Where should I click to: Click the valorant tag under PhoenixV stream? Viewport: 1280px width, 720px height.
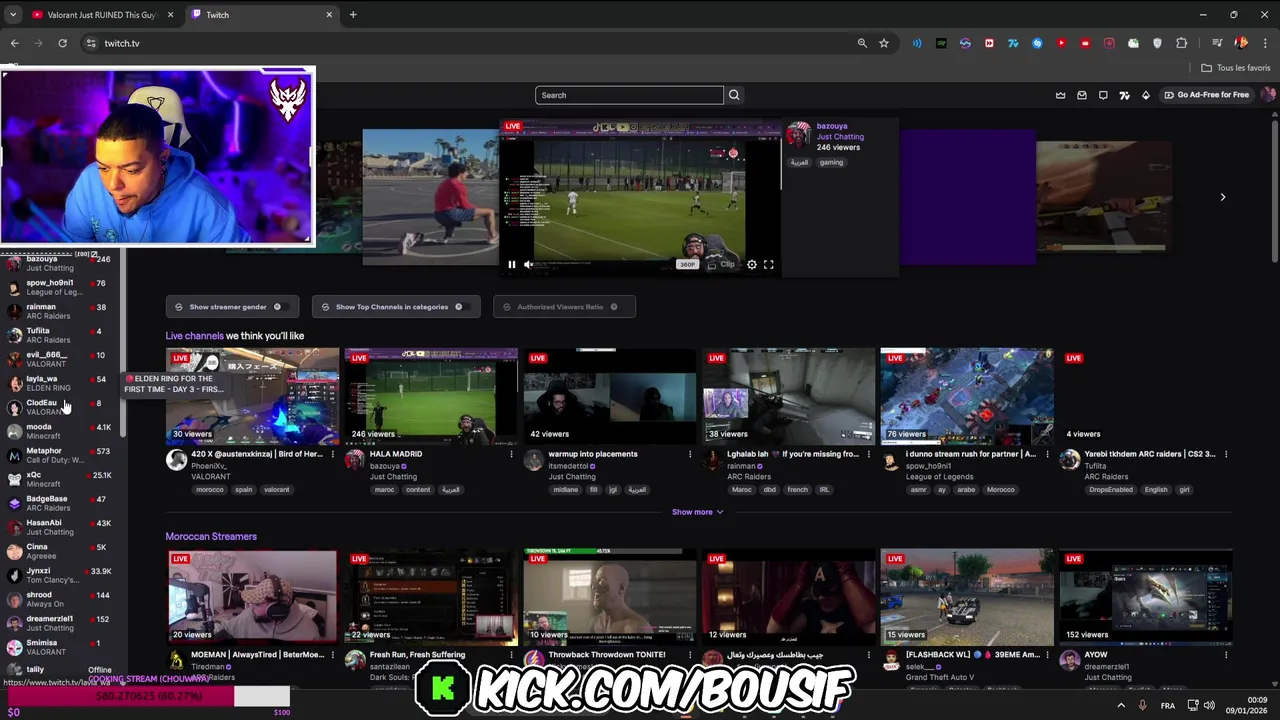277,490
